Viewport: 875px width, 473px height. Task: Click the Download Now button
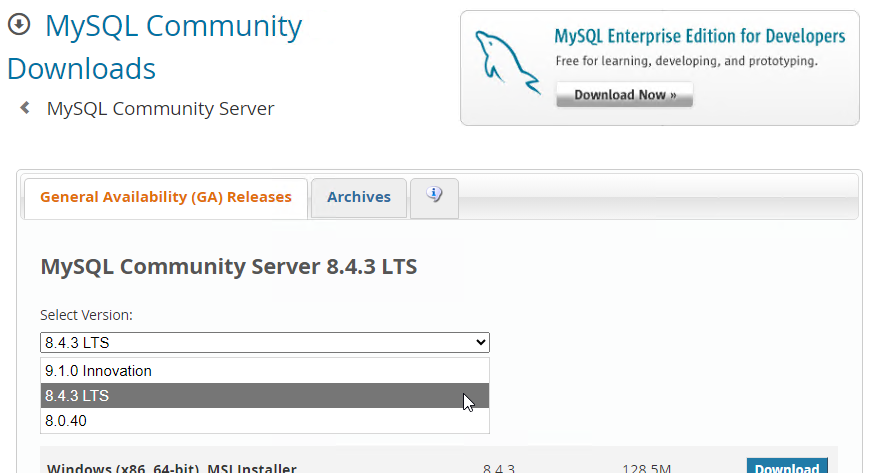[624, 95]
